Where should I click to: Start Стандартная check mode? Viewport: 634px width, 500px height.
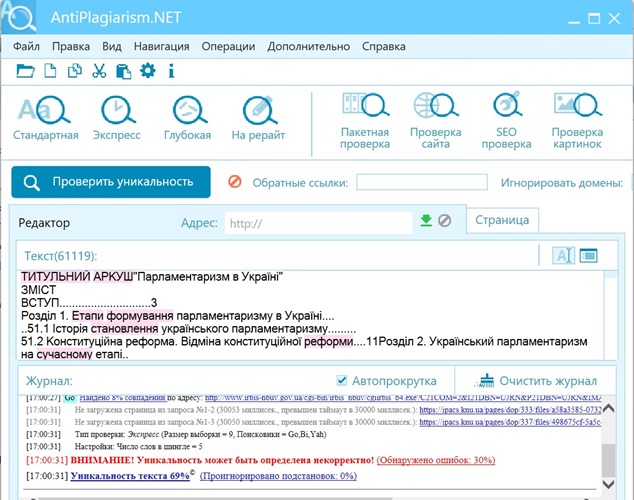[45, 118]
